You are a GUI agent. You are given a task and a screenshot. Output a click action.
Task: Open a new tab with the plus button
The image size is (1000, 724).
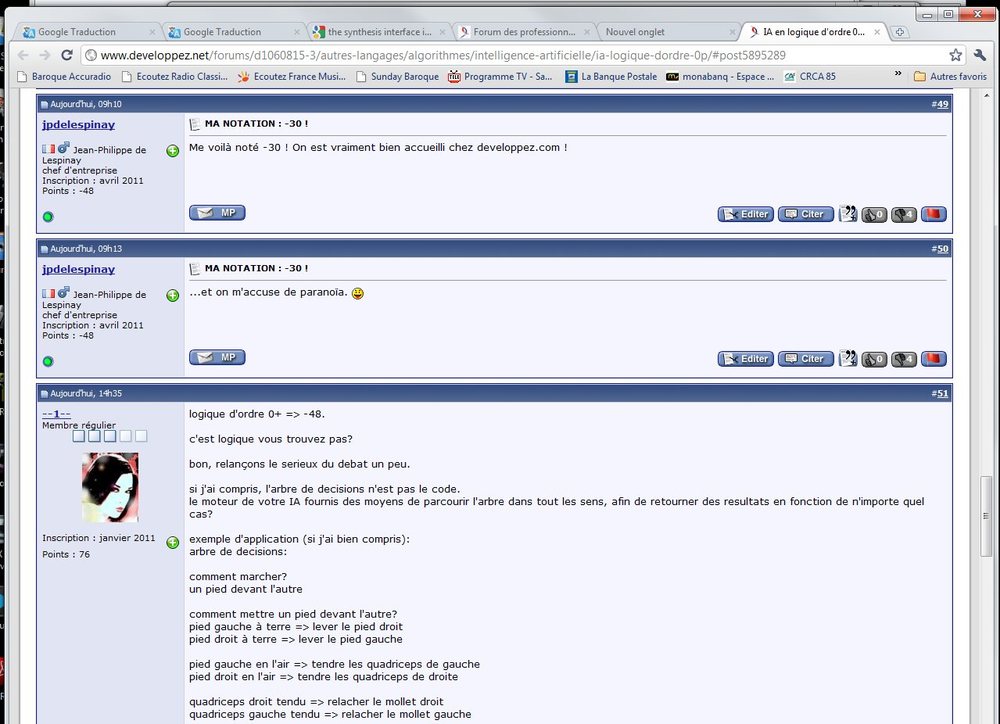[899, 32]
